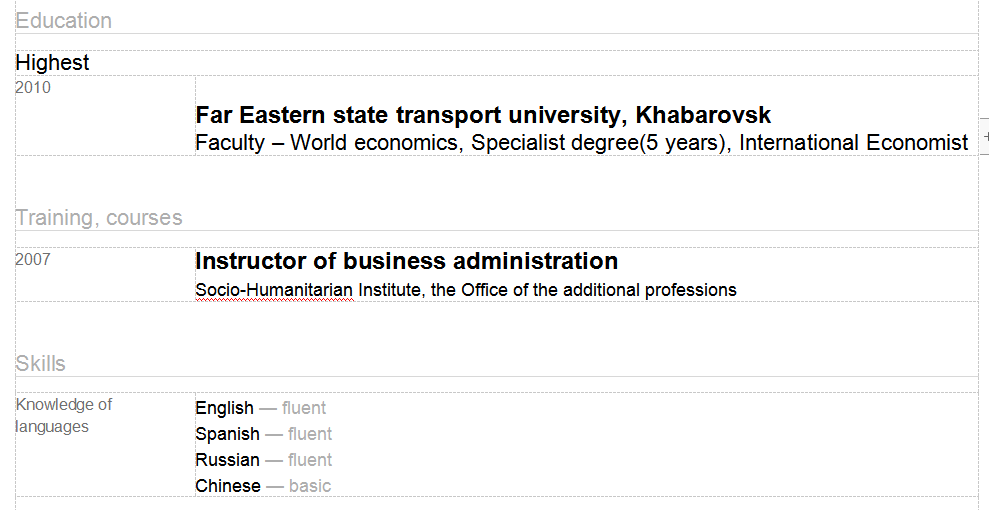Screen dimensions: 989x510
Task: Click the Education section heading
Action: pyautogui.click(x=64, y=21)
